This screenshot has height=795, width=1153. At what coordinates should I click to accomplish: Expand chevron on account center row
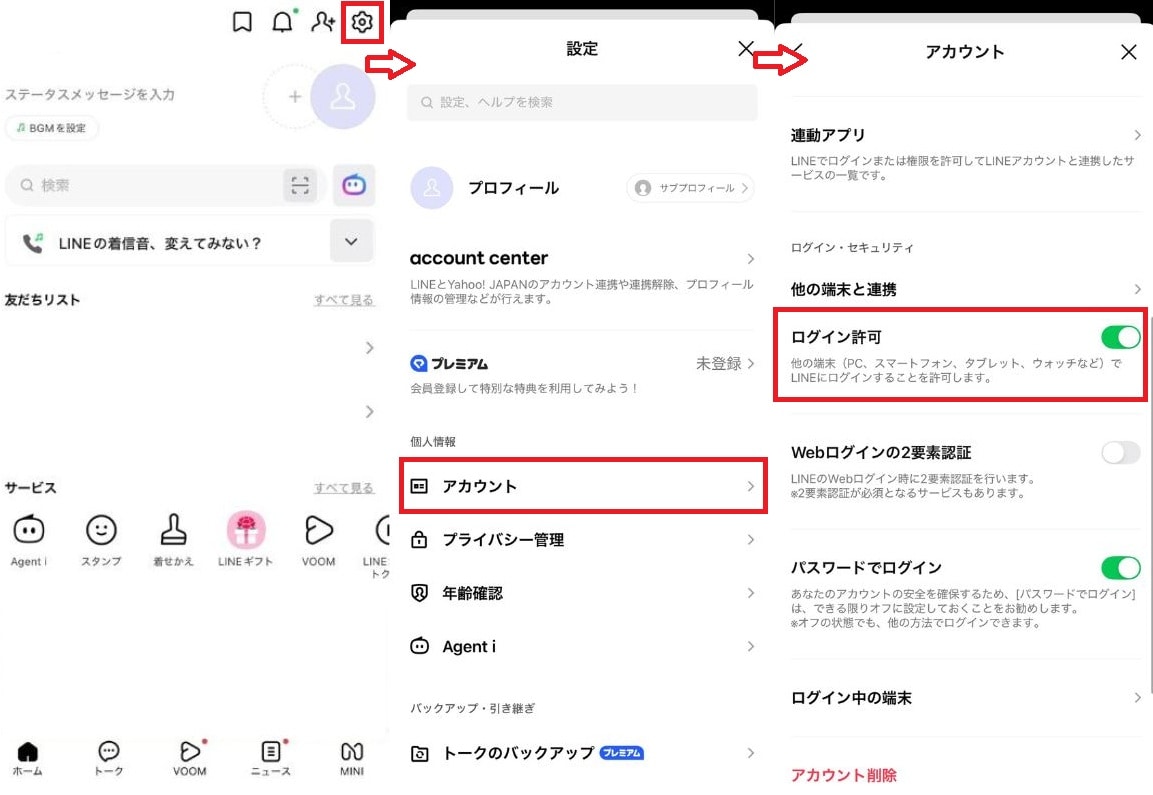750,259
